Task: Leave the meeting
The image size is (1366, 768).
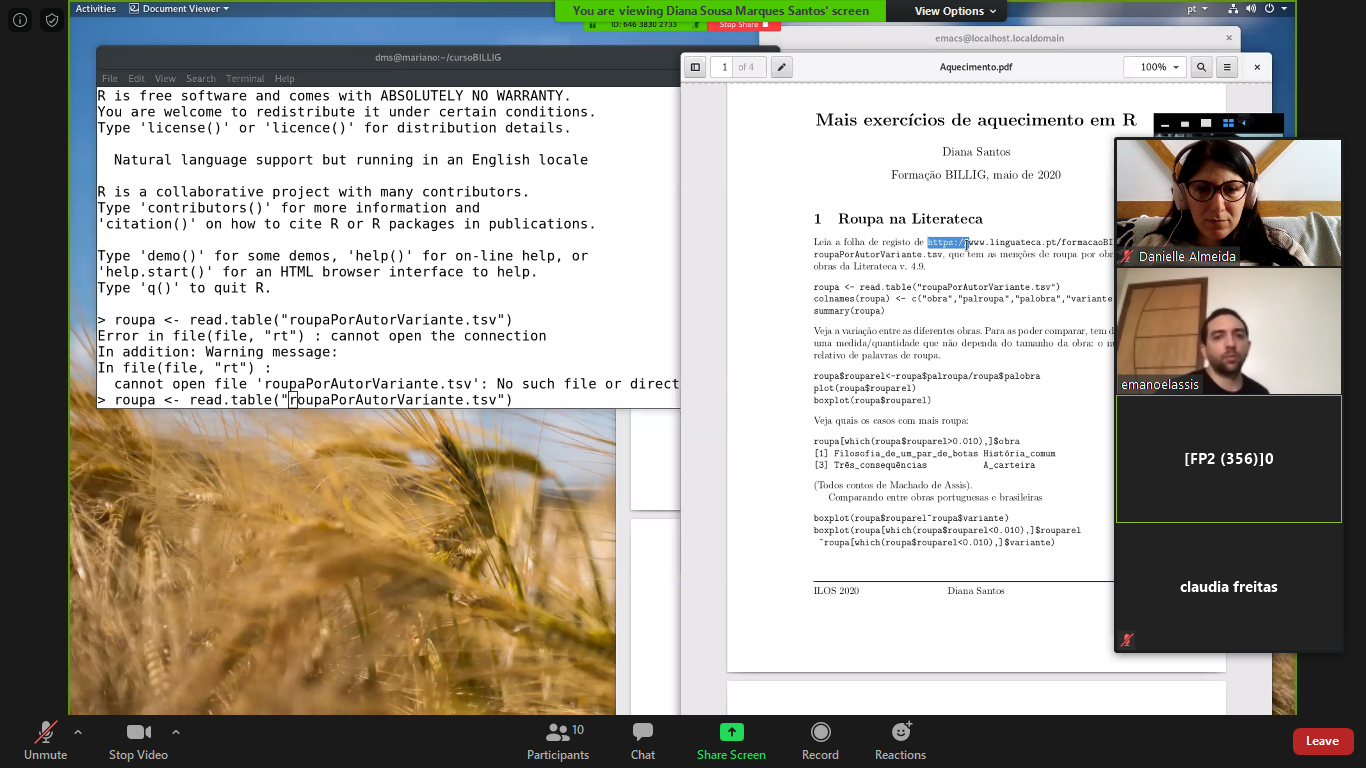Action: pos(1322,741)
